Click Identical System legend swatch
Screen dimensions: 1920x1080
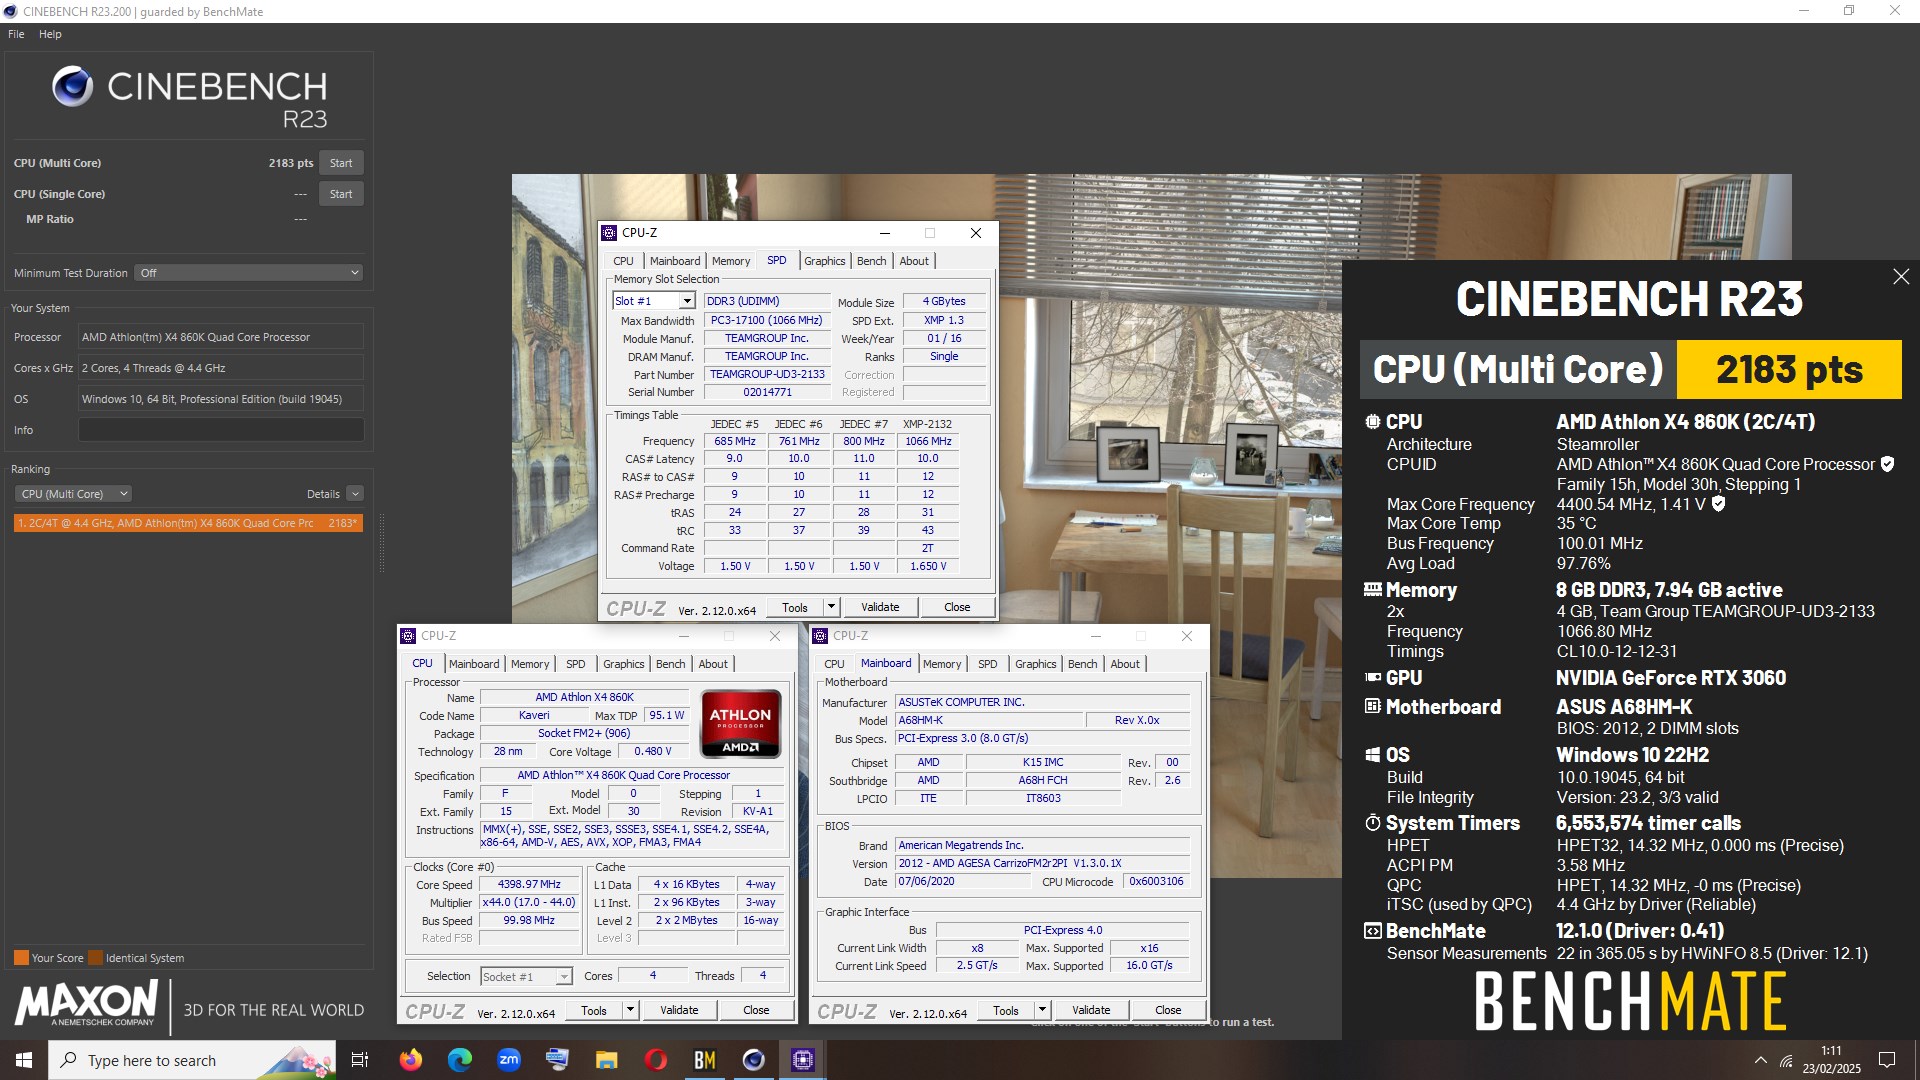pyautogui.click(x=95, y=958)
